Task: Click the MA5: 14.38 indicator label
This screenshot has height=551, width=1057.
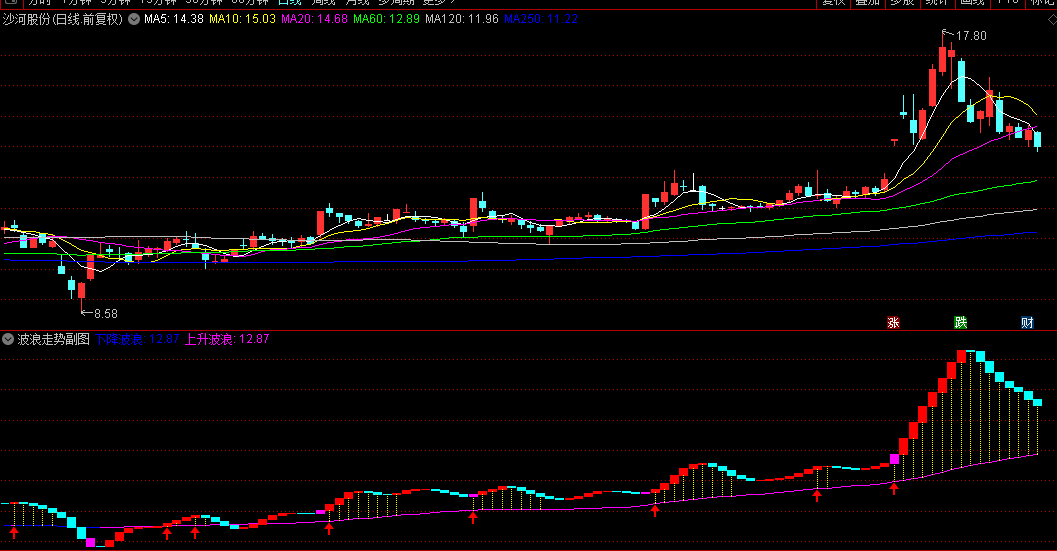Action: pyautogui.click(x=173, y=19)
